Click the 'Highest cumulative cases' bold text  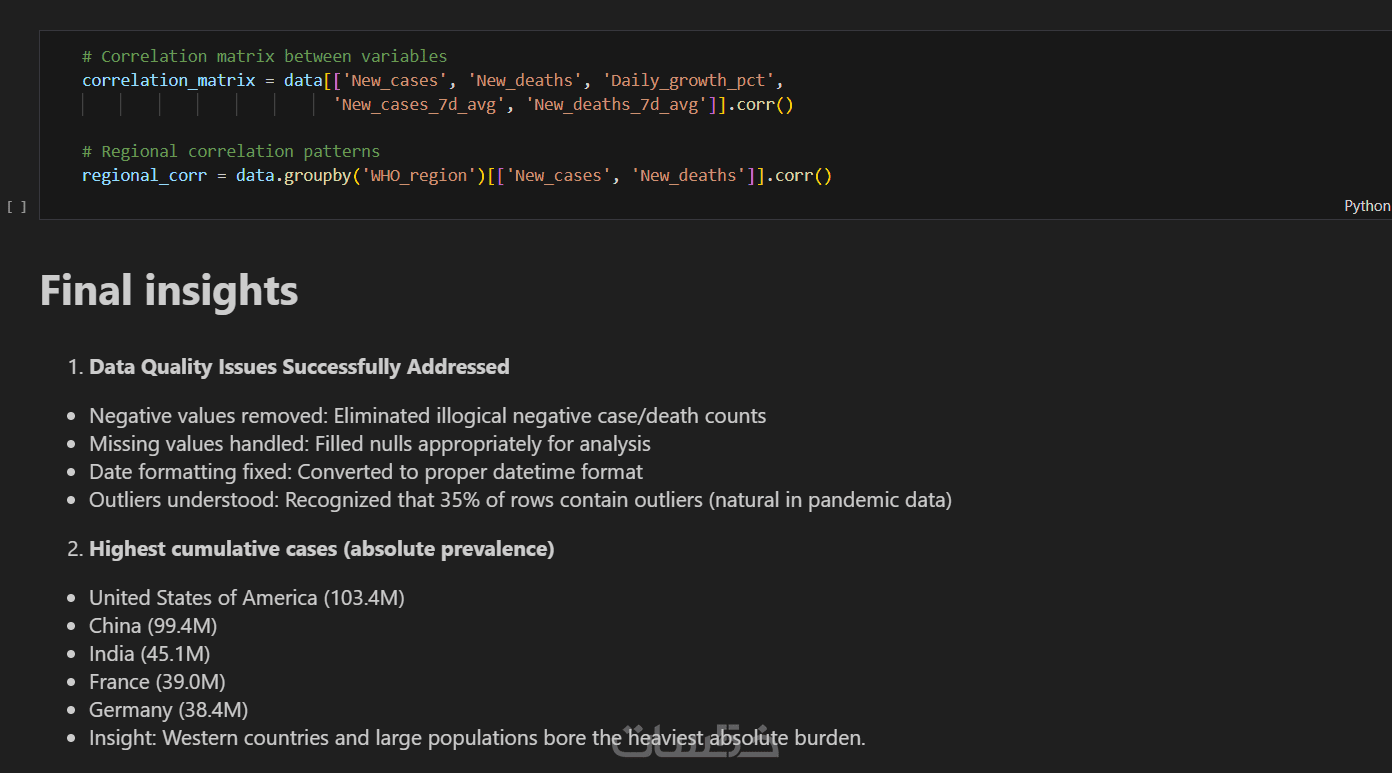click(x=321, y=549)
